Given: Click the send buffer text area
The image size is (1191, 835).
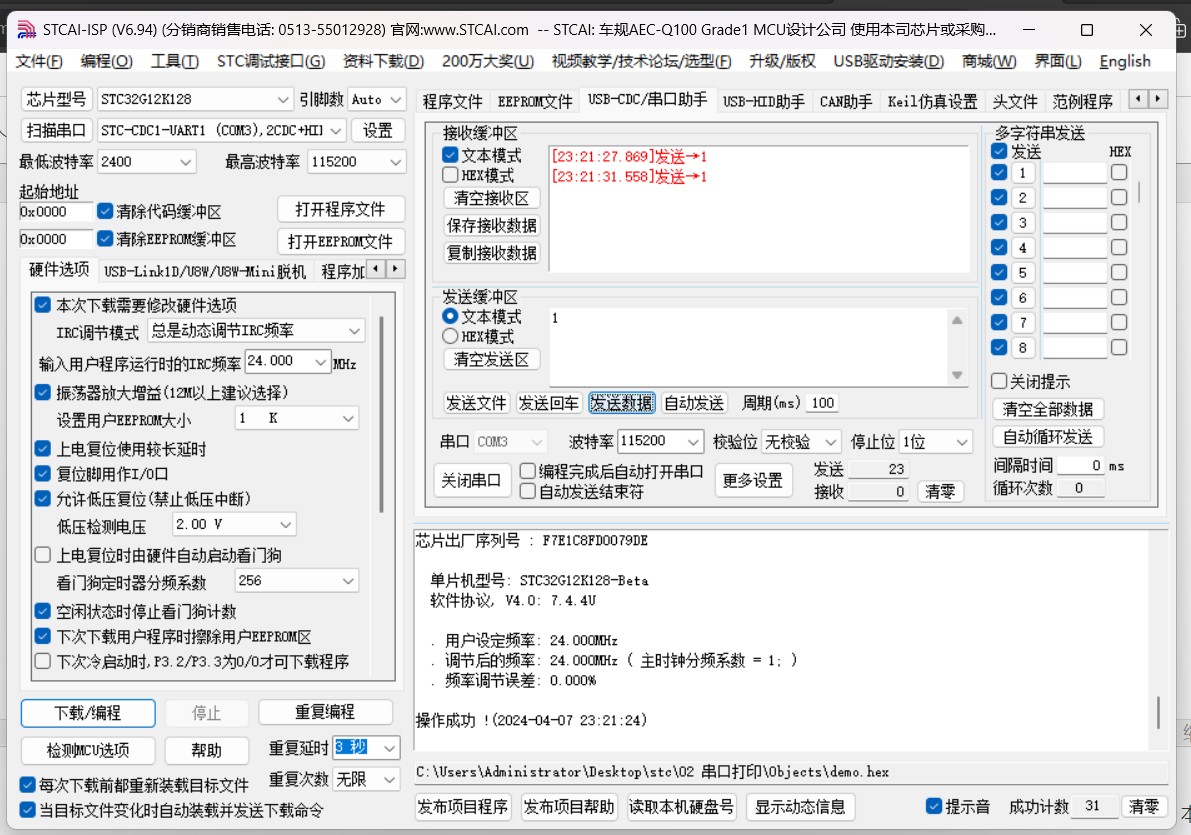Looking at the screenshot, I should pos(747,346).
